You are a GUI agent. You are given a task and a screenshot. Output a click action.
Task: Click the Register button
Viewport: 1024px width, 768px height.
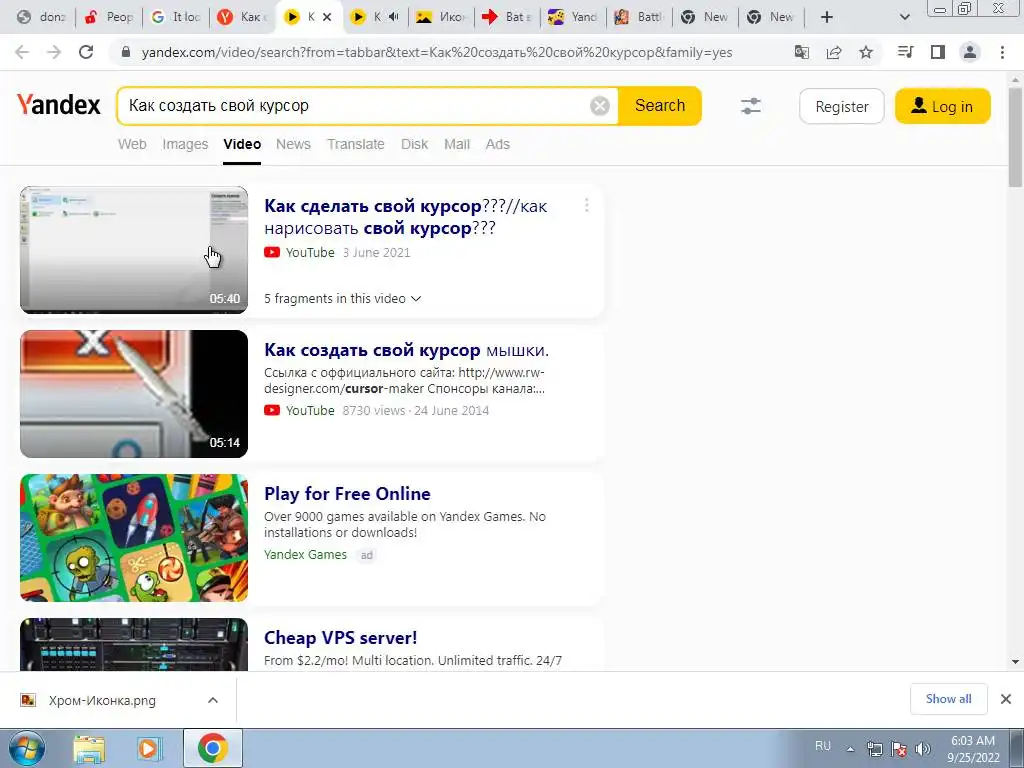coord(842,106)
